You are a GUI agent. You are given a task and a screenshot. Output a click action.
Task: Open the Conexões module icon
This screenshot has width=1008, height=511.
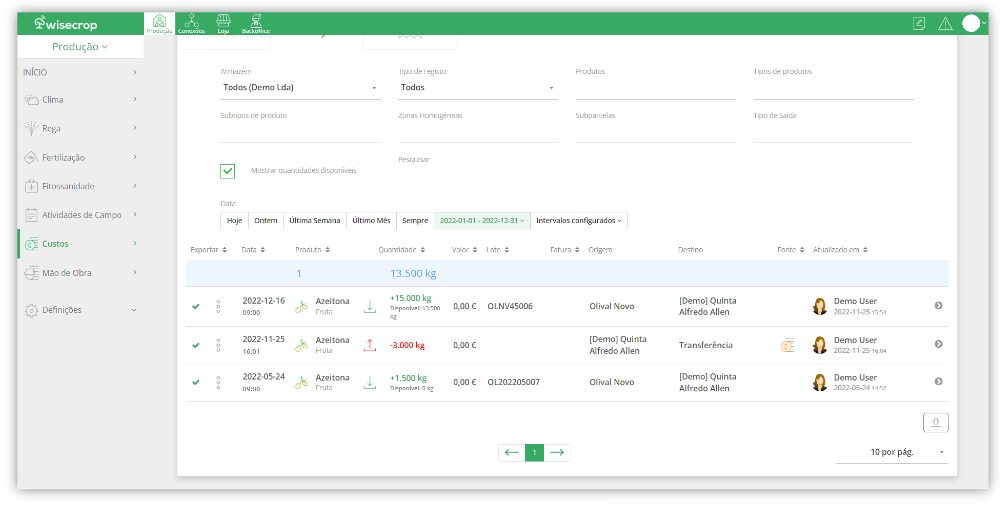pos(191,23)
